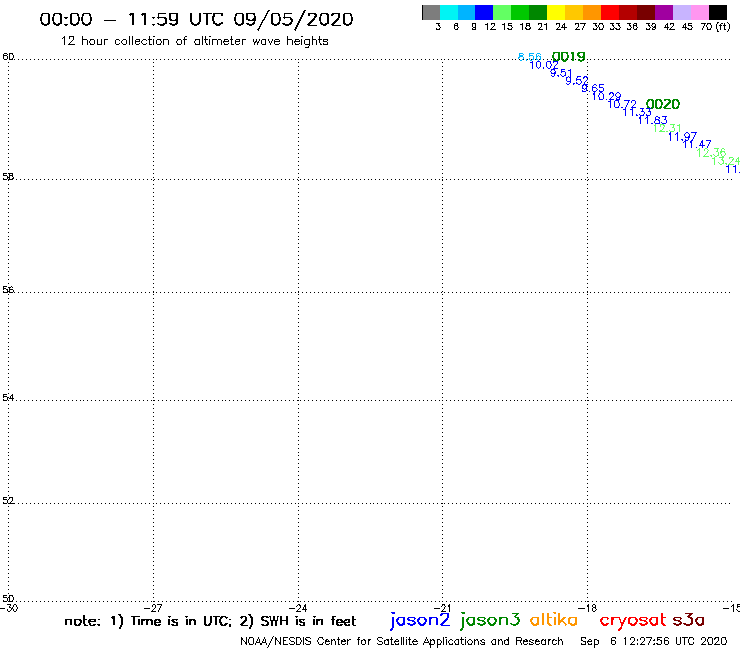
Task: Click the subtitle '12 hour collection of altimeter wave heights'
Action: 194,41
